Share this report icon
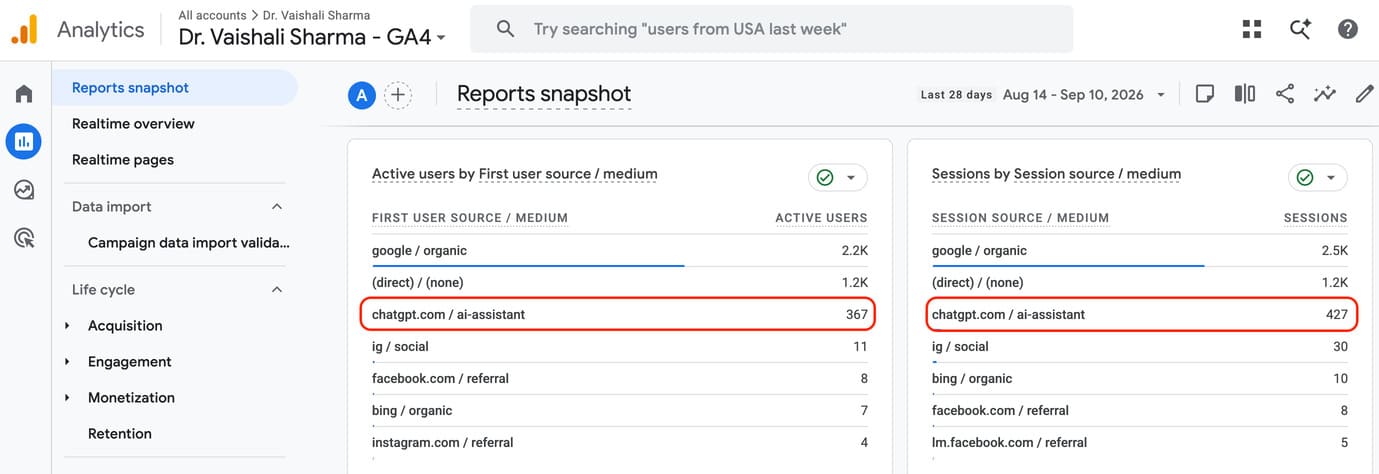 pyautogui.click(x=1285, y=94)
